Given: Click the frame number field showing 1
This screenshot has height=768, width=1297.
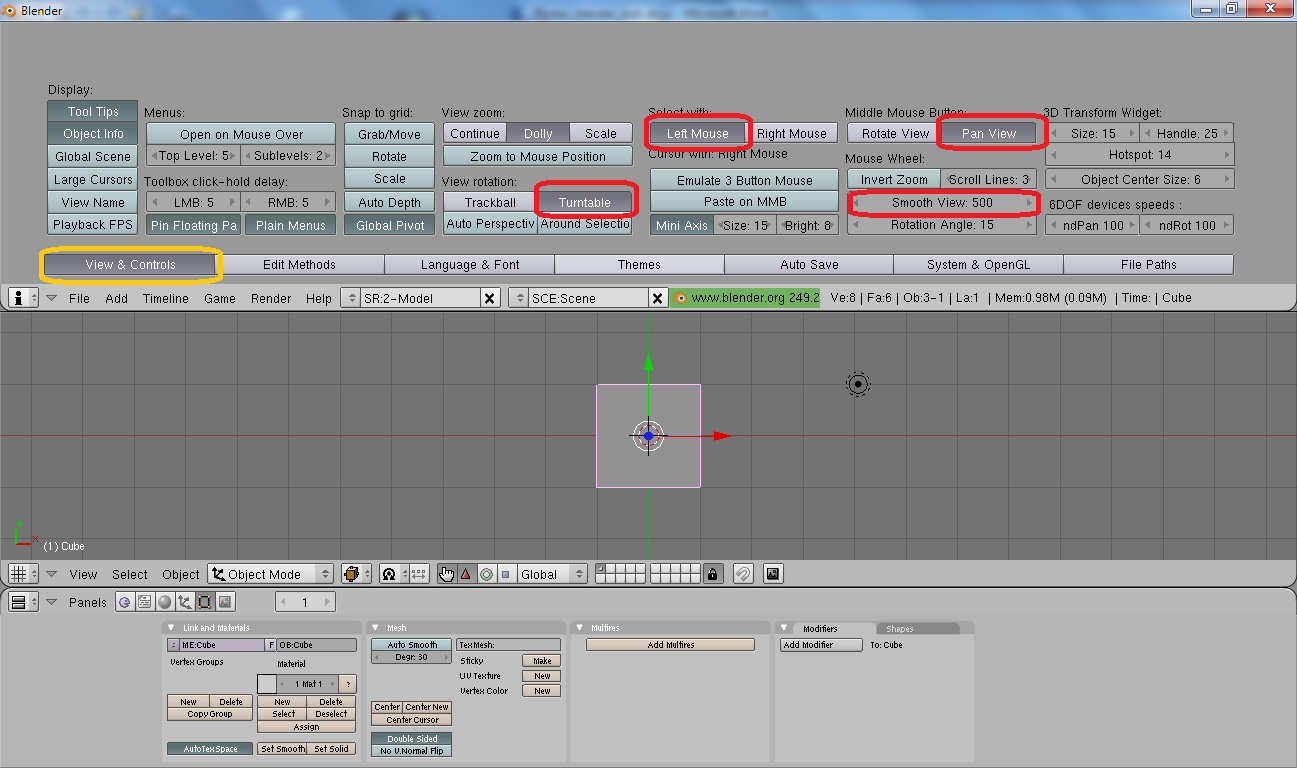Looking at the screenshot, I should [305, 602].
